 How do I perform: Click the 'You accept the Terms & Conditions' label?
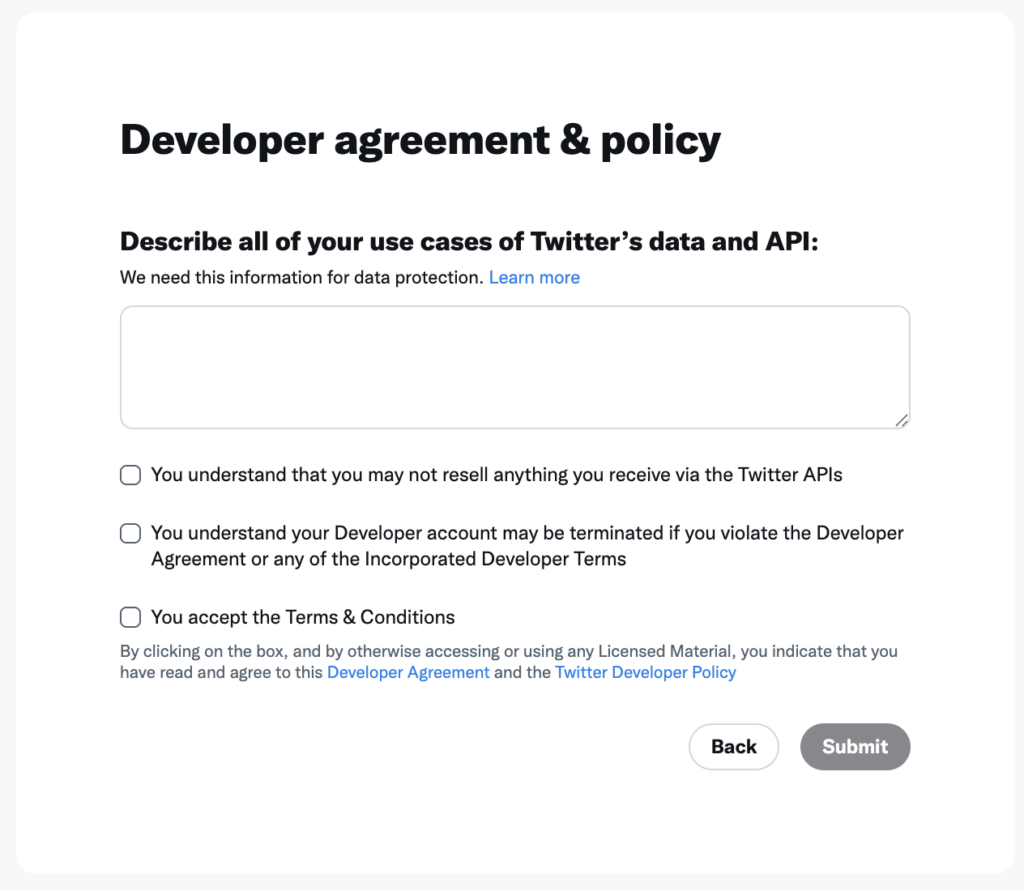303,617
